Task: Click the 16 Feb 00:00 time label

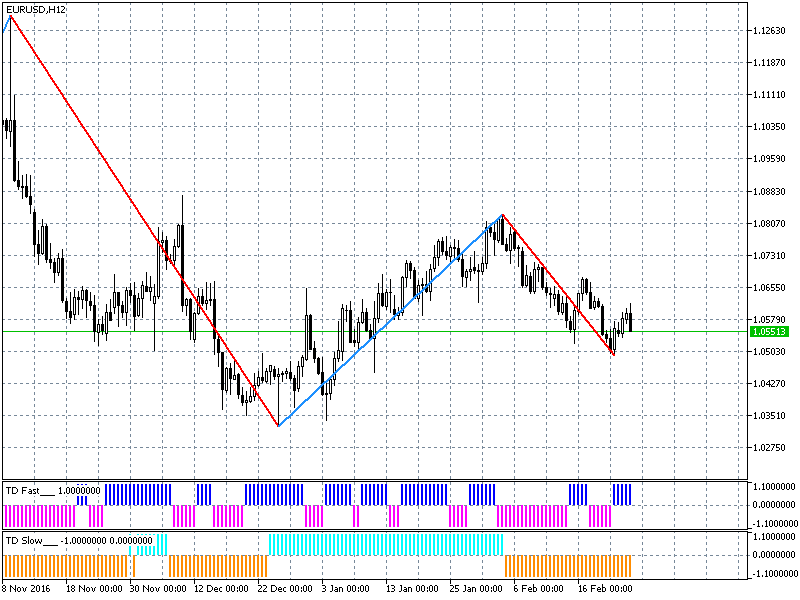Action: 605,589
